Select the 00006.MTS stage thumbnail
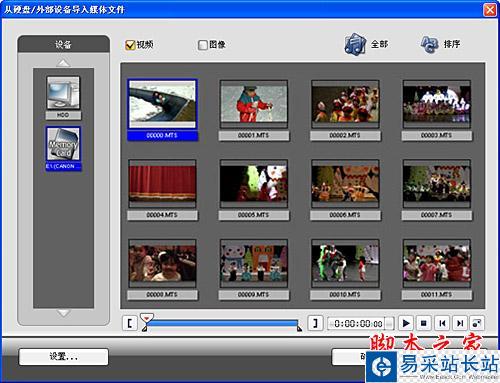 345,183
